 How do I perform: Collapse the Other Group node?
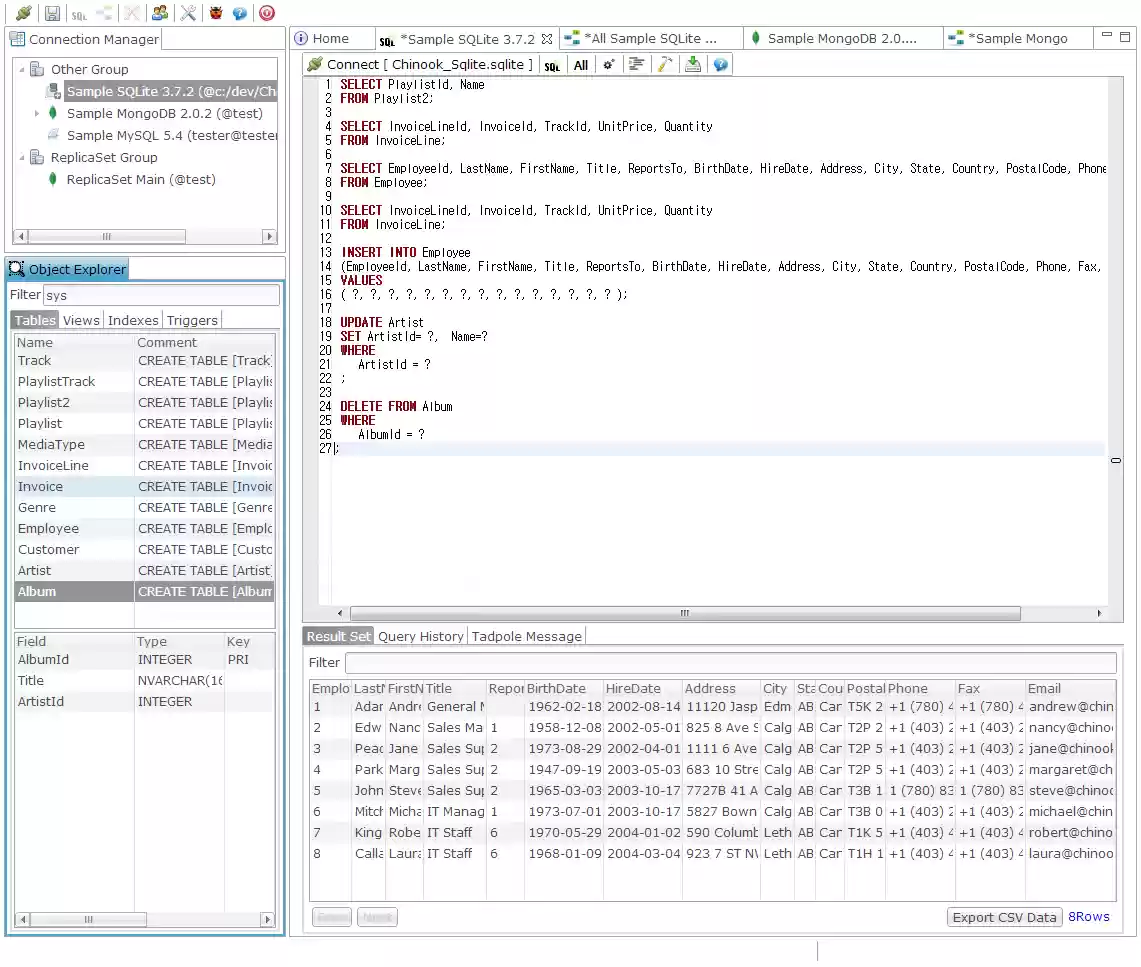coord(23,68)
